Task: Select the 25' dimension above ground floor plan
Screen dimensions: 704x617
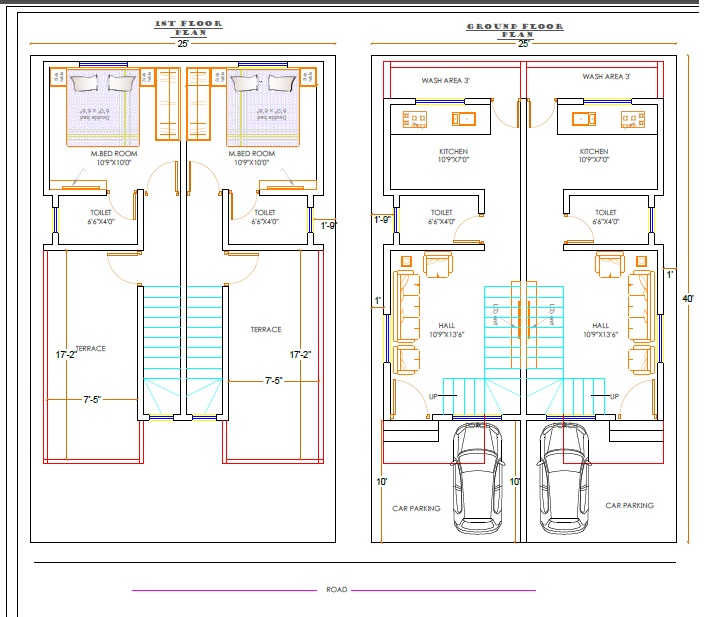Action: (x=524, y=44)
